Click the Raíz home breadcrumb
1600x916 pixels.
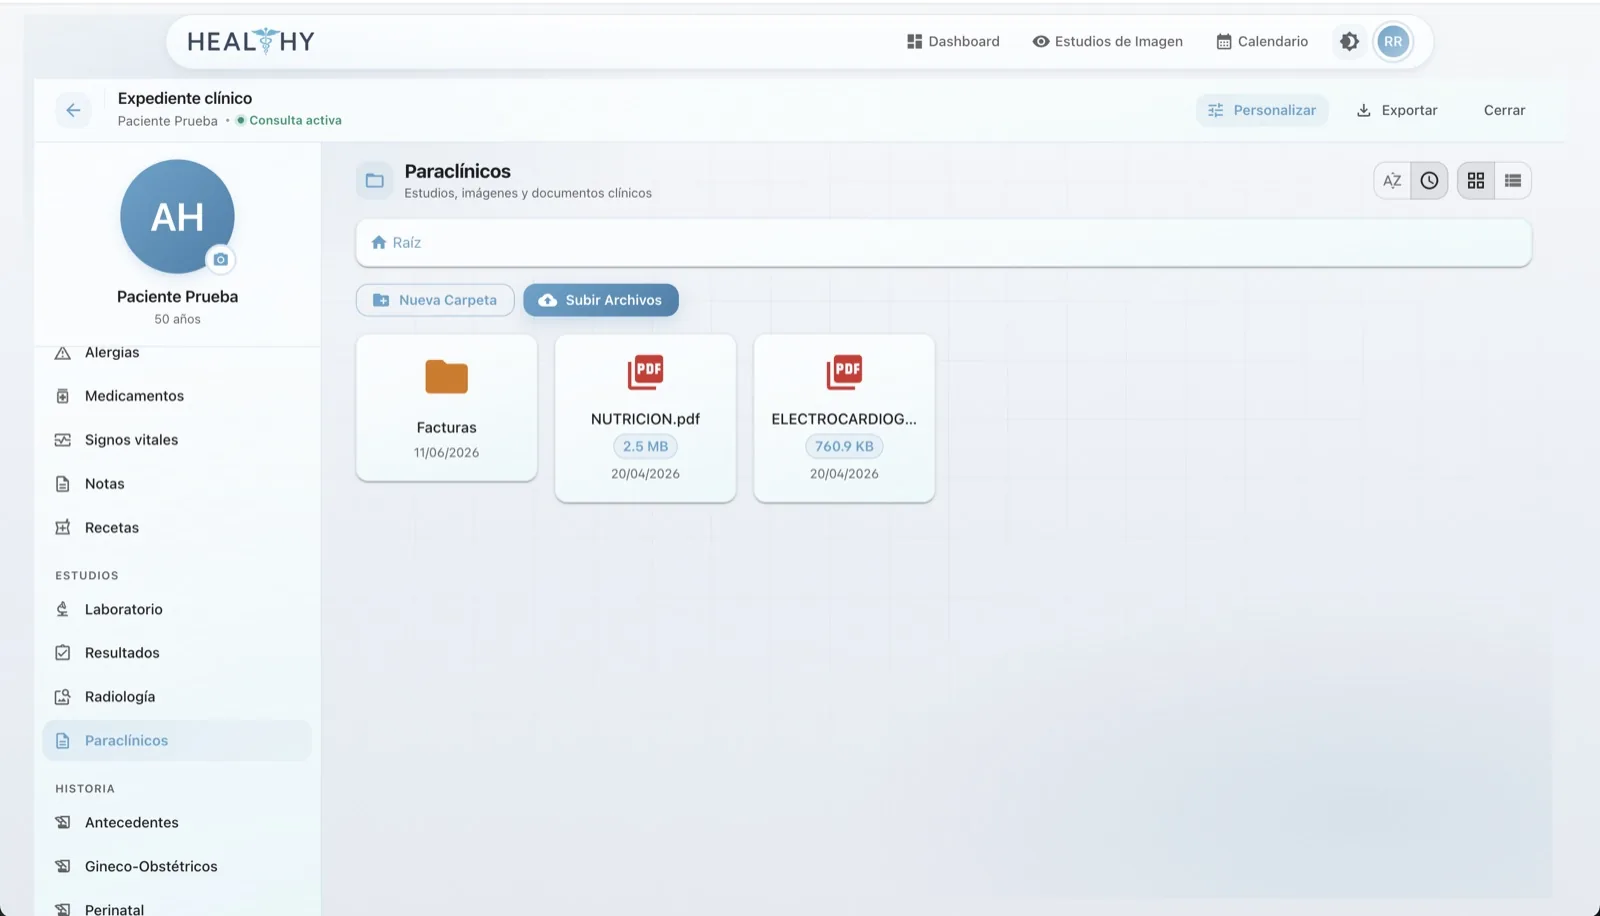[396, 243]
